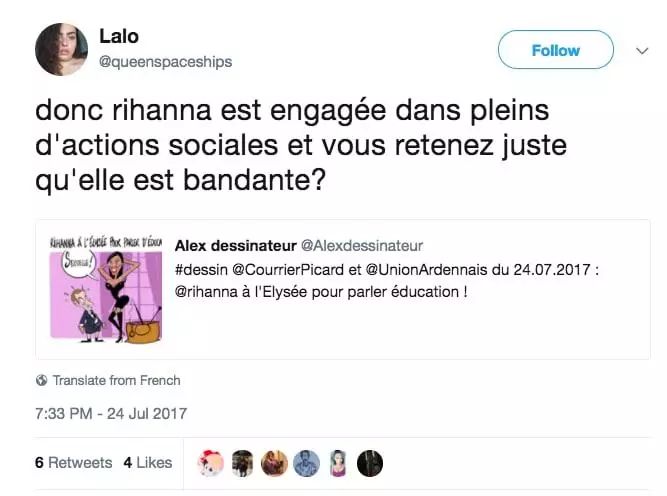Open fourth liker's blue avatar
The image size is (667, 496).
pyautogui.click(x=306, y=463)
